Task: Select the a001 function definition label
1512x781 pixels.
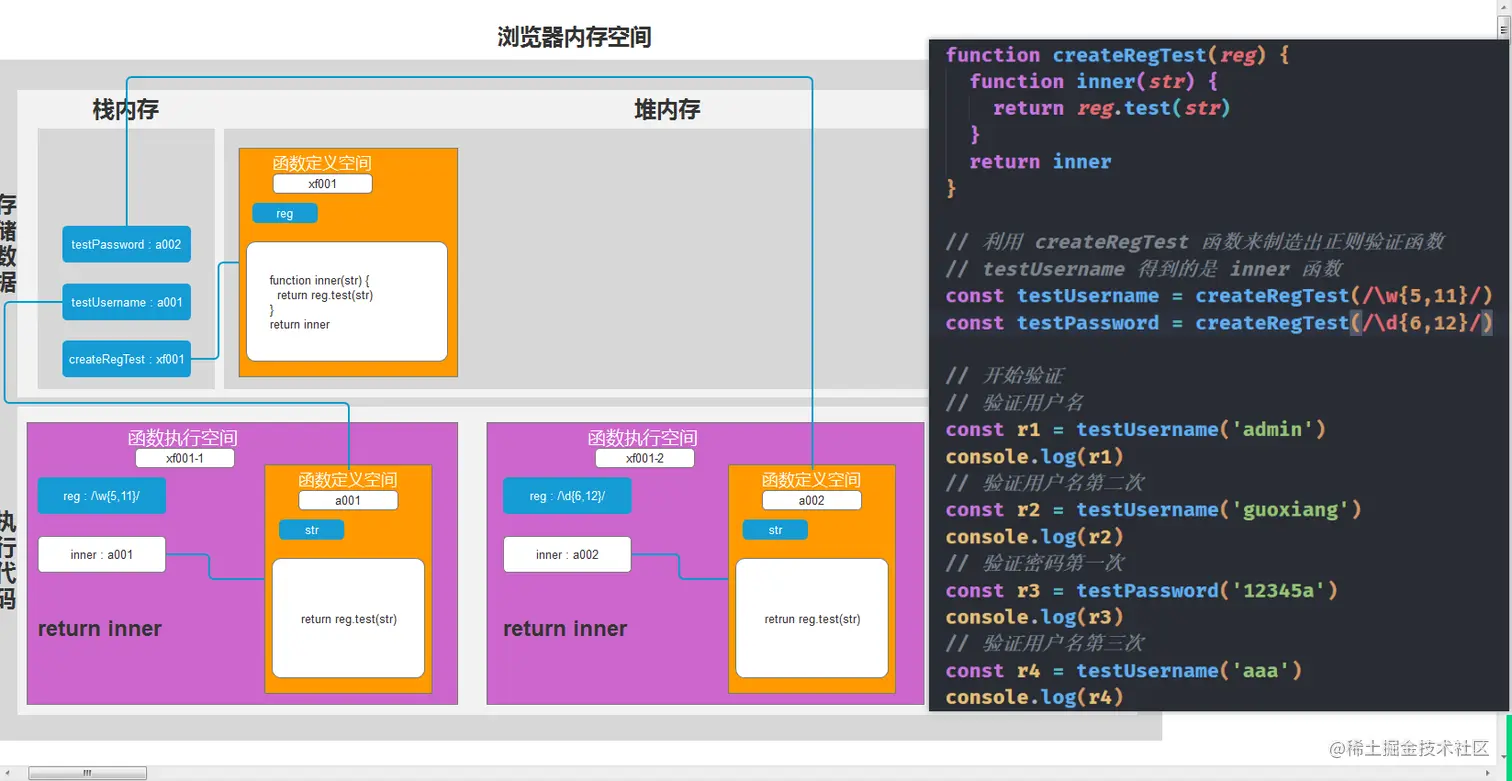Action: pyautogui.click(x=348, y=500)
